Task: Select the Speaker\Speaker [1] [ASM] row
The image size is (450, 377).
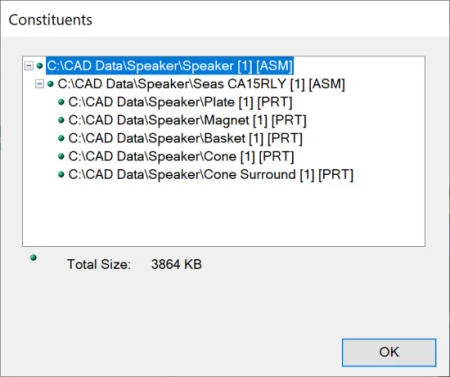Action: (170, 66)
